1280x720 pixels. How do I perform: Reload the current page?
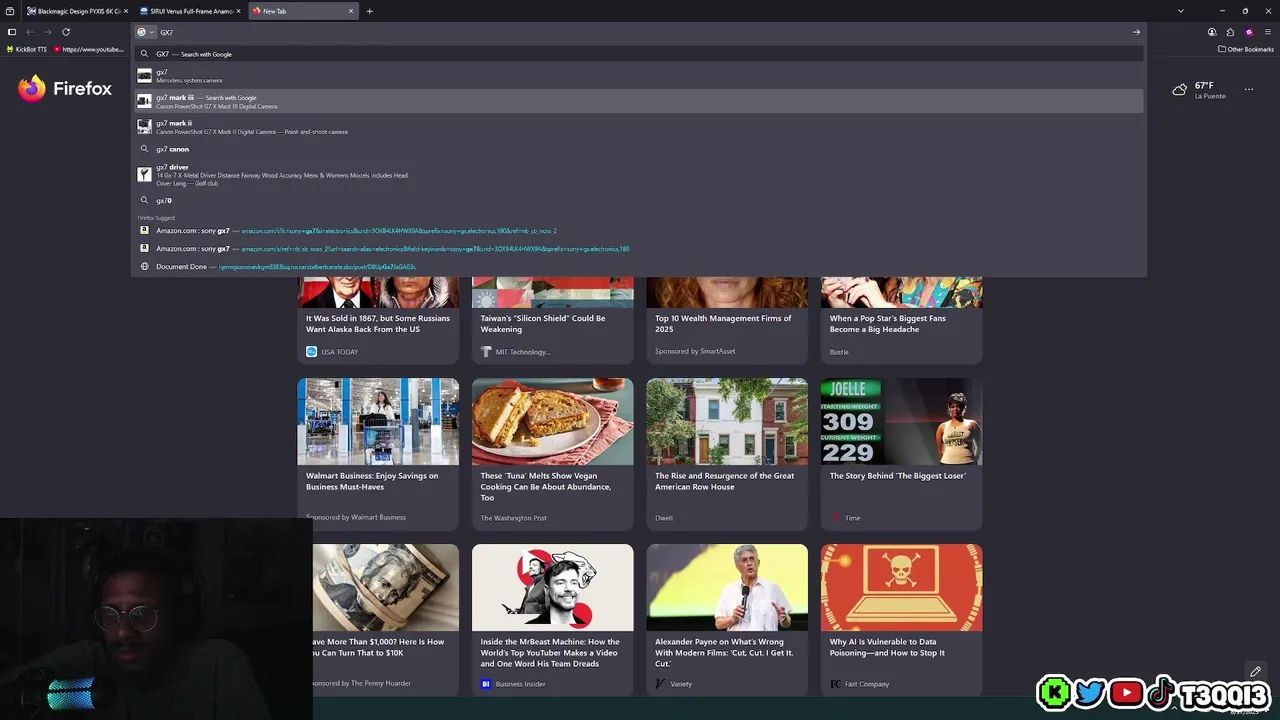[66, 32]
